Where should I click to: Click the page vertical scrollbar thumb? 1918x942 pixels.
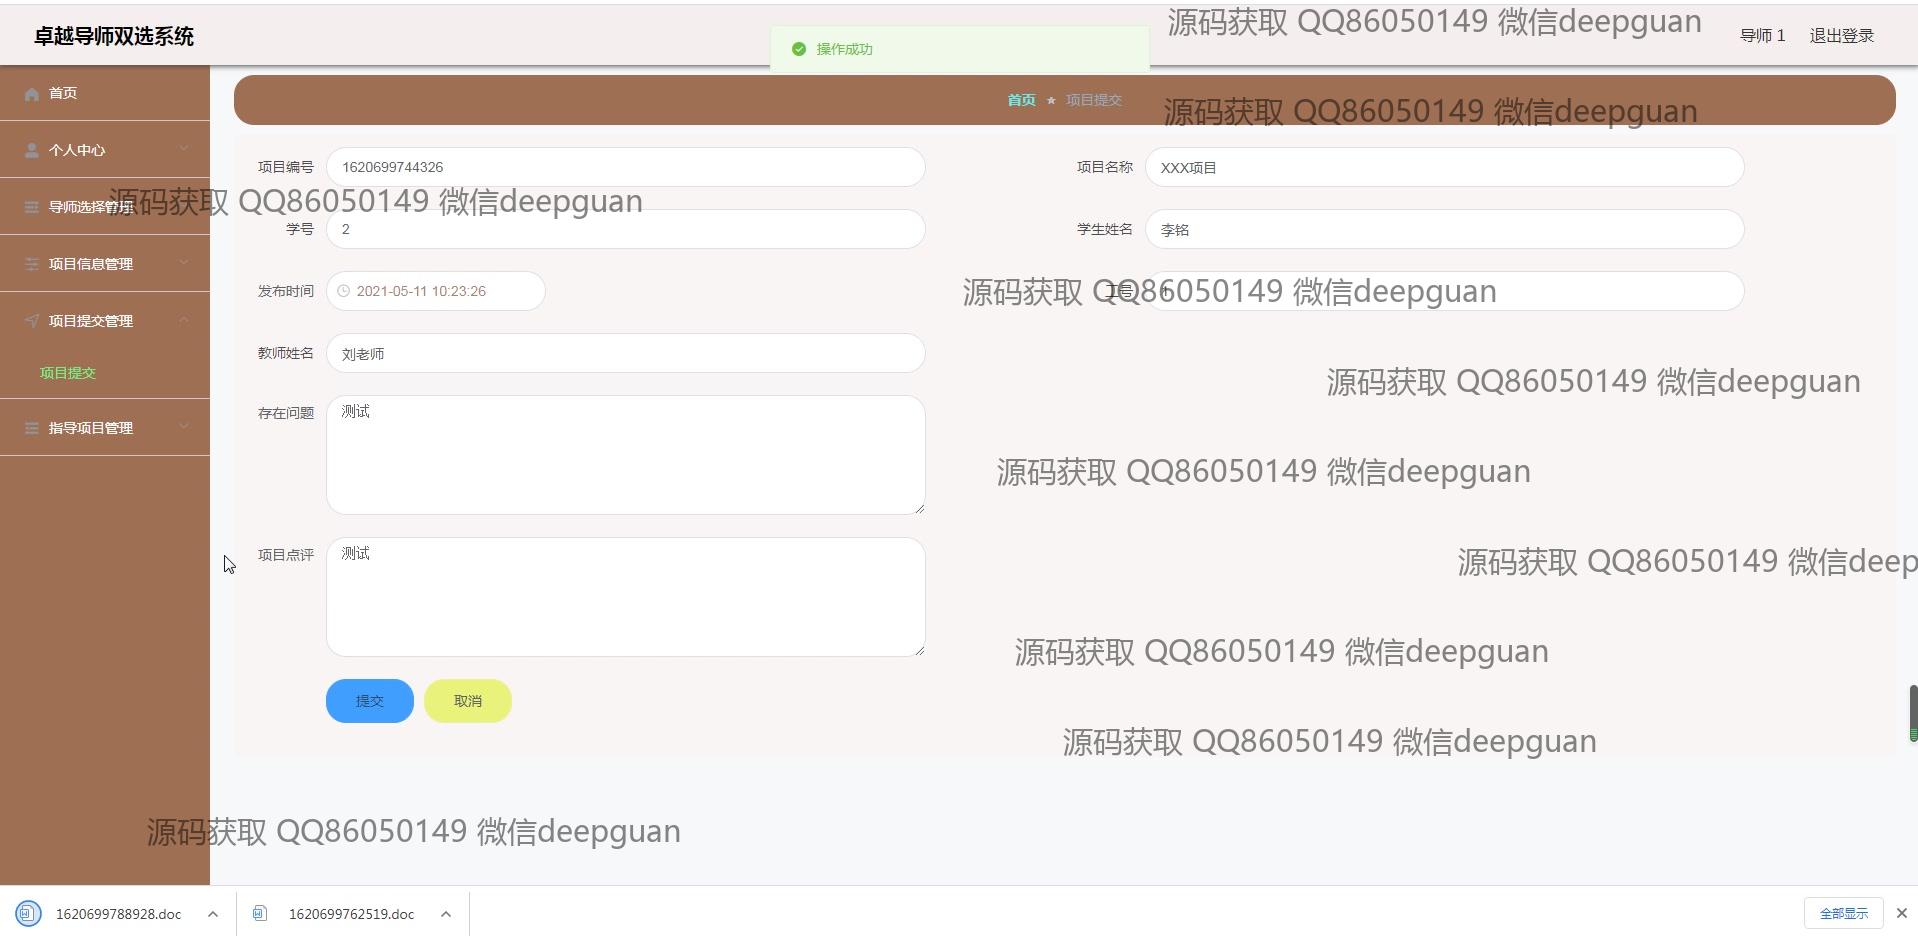pos(1913,713)
